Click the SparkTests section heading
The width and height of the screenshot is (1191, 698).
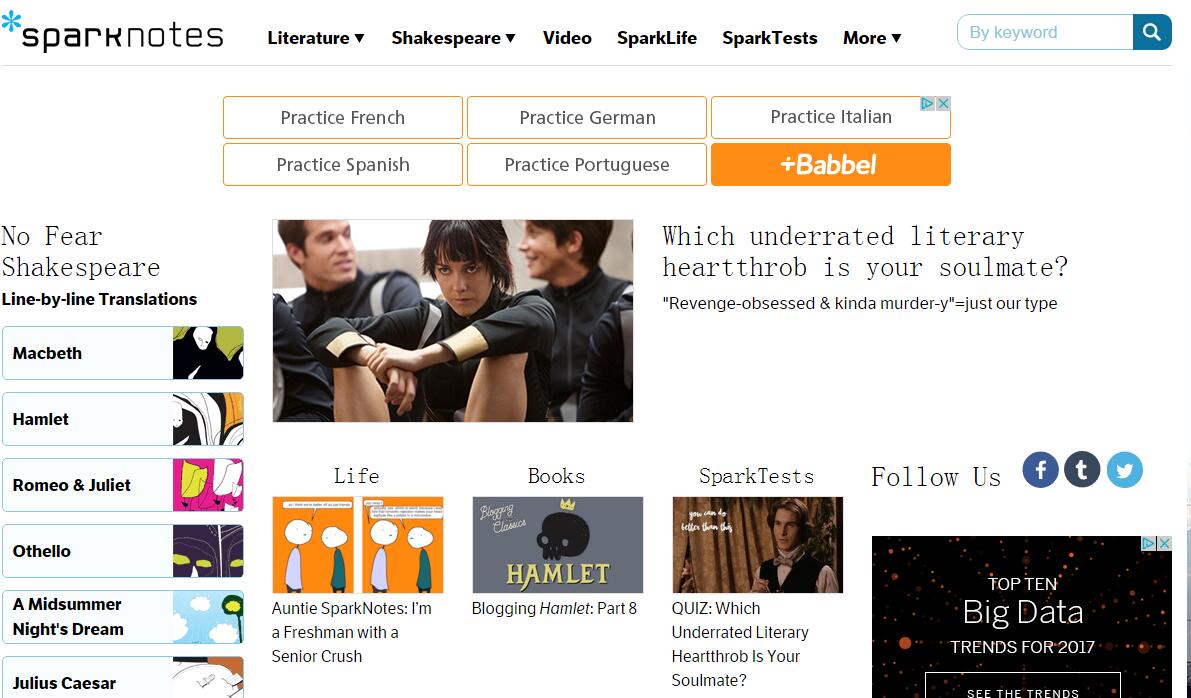coord(757,476)
